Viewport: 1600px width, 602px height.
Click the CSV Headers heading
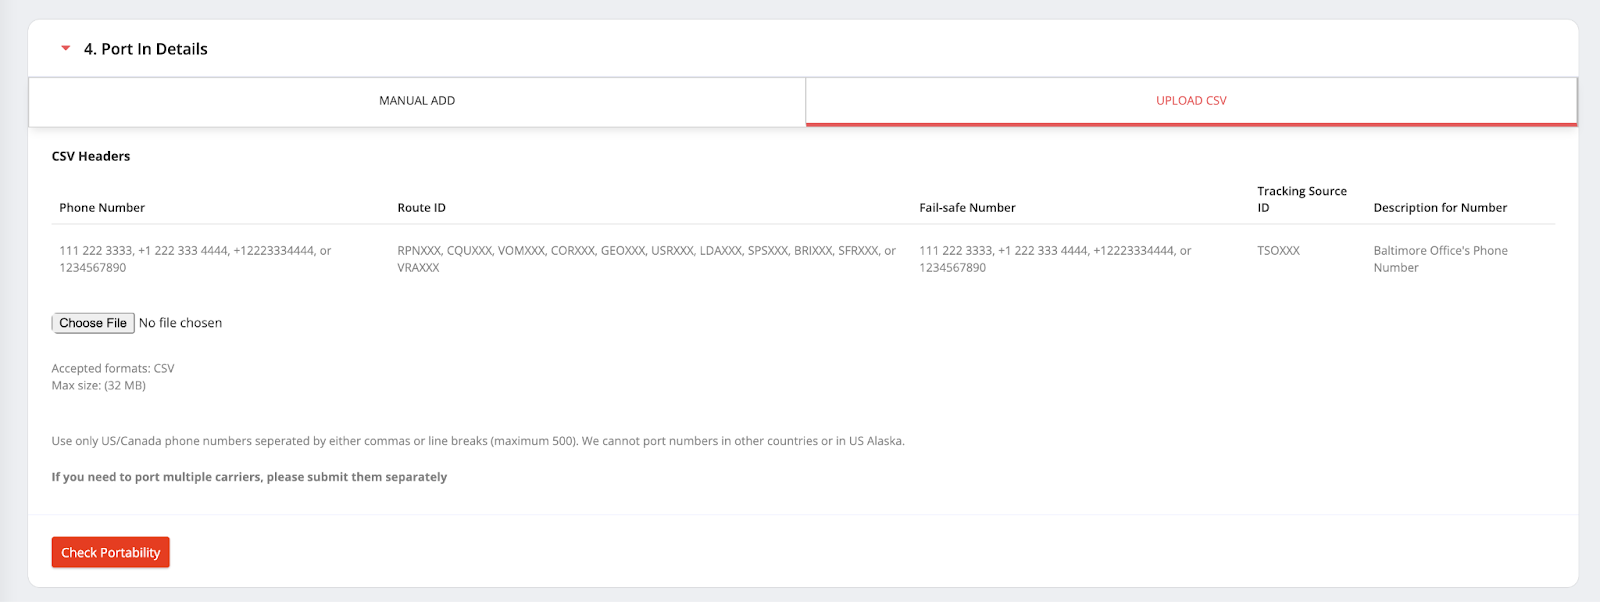click(x=91, y=156)
